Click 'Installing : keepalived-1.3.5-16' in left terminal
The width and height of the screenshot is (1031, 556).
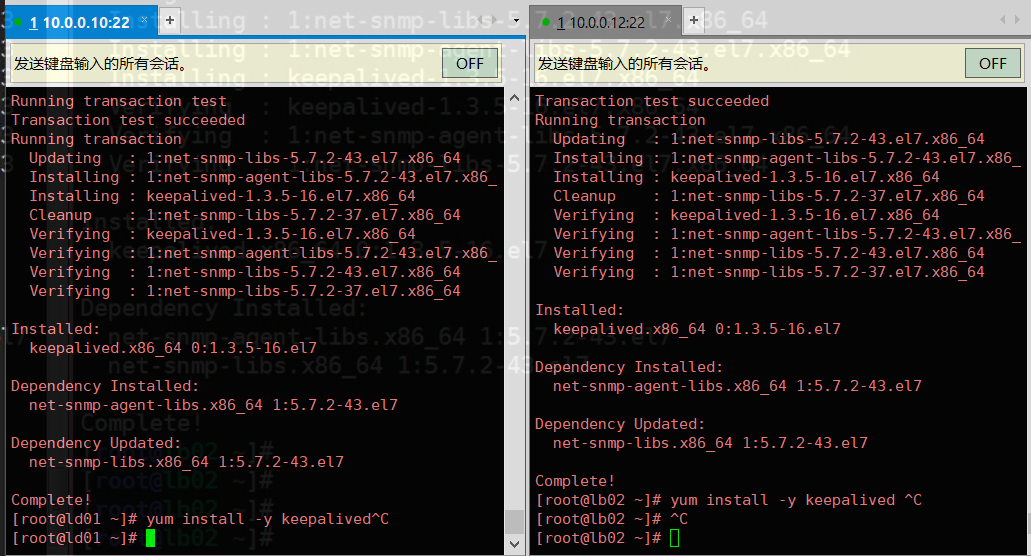coord(222,197)
